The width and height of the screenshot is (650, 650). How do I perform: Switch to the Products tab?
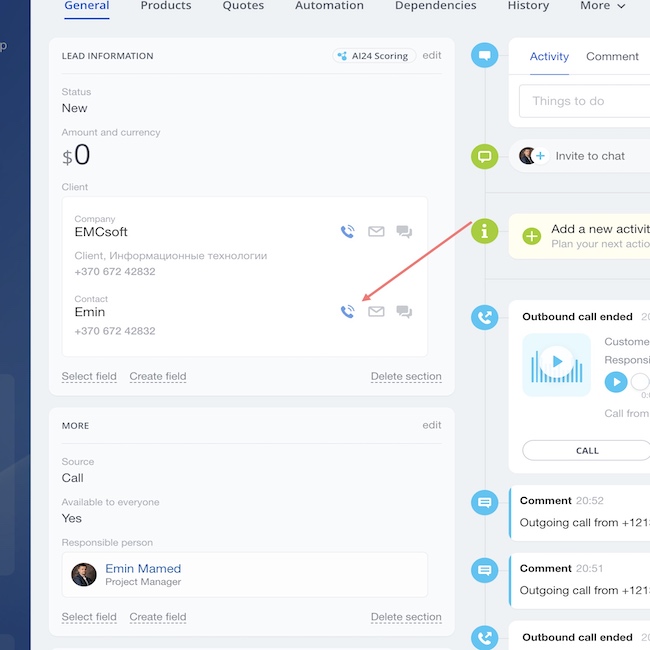coord(166,6)
